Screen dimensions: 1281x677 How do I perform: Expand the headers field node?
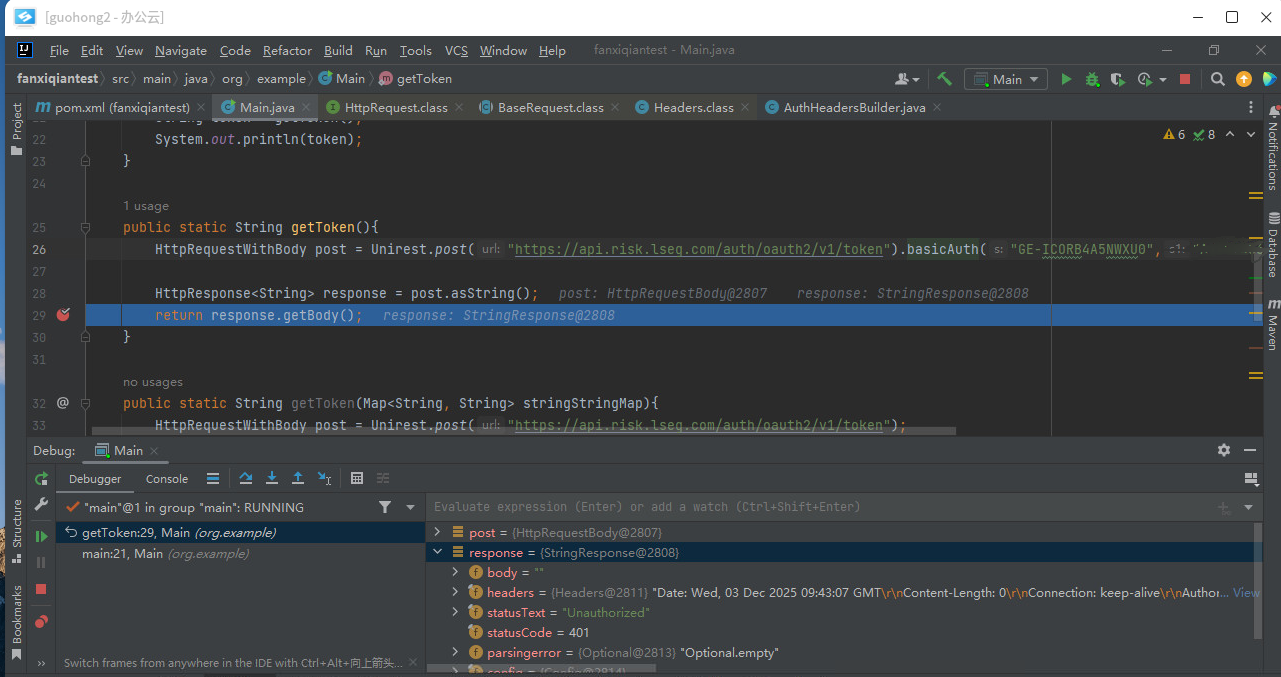[x=456, y=593]
